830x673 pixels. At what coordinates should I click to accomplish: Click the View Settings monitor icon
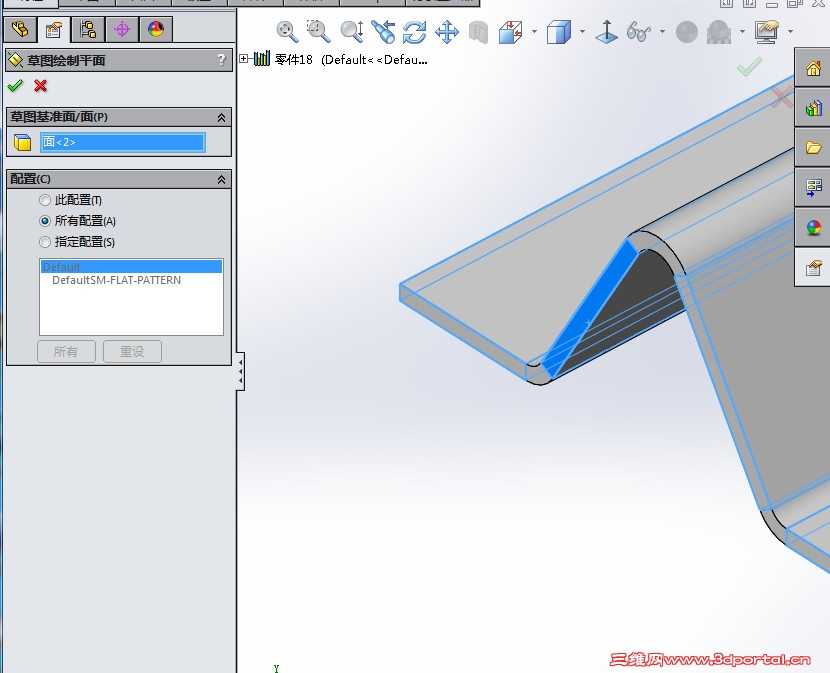coord(767,32)
